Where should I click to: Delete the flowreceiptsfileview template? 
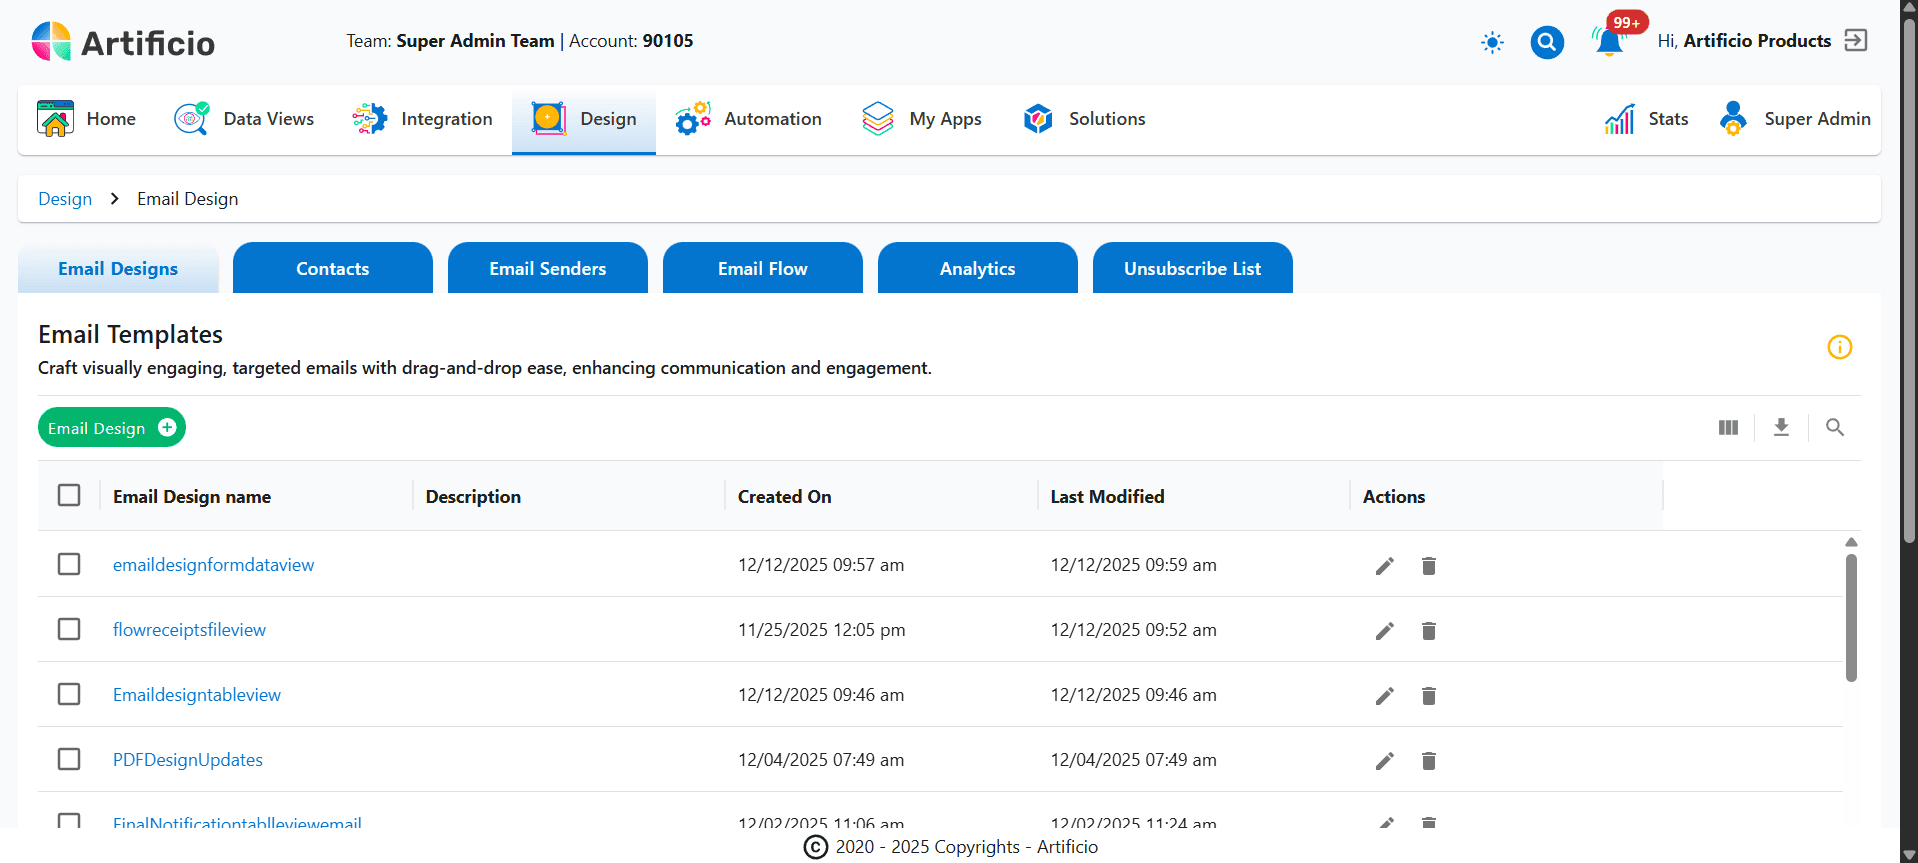coord(1429,631)
